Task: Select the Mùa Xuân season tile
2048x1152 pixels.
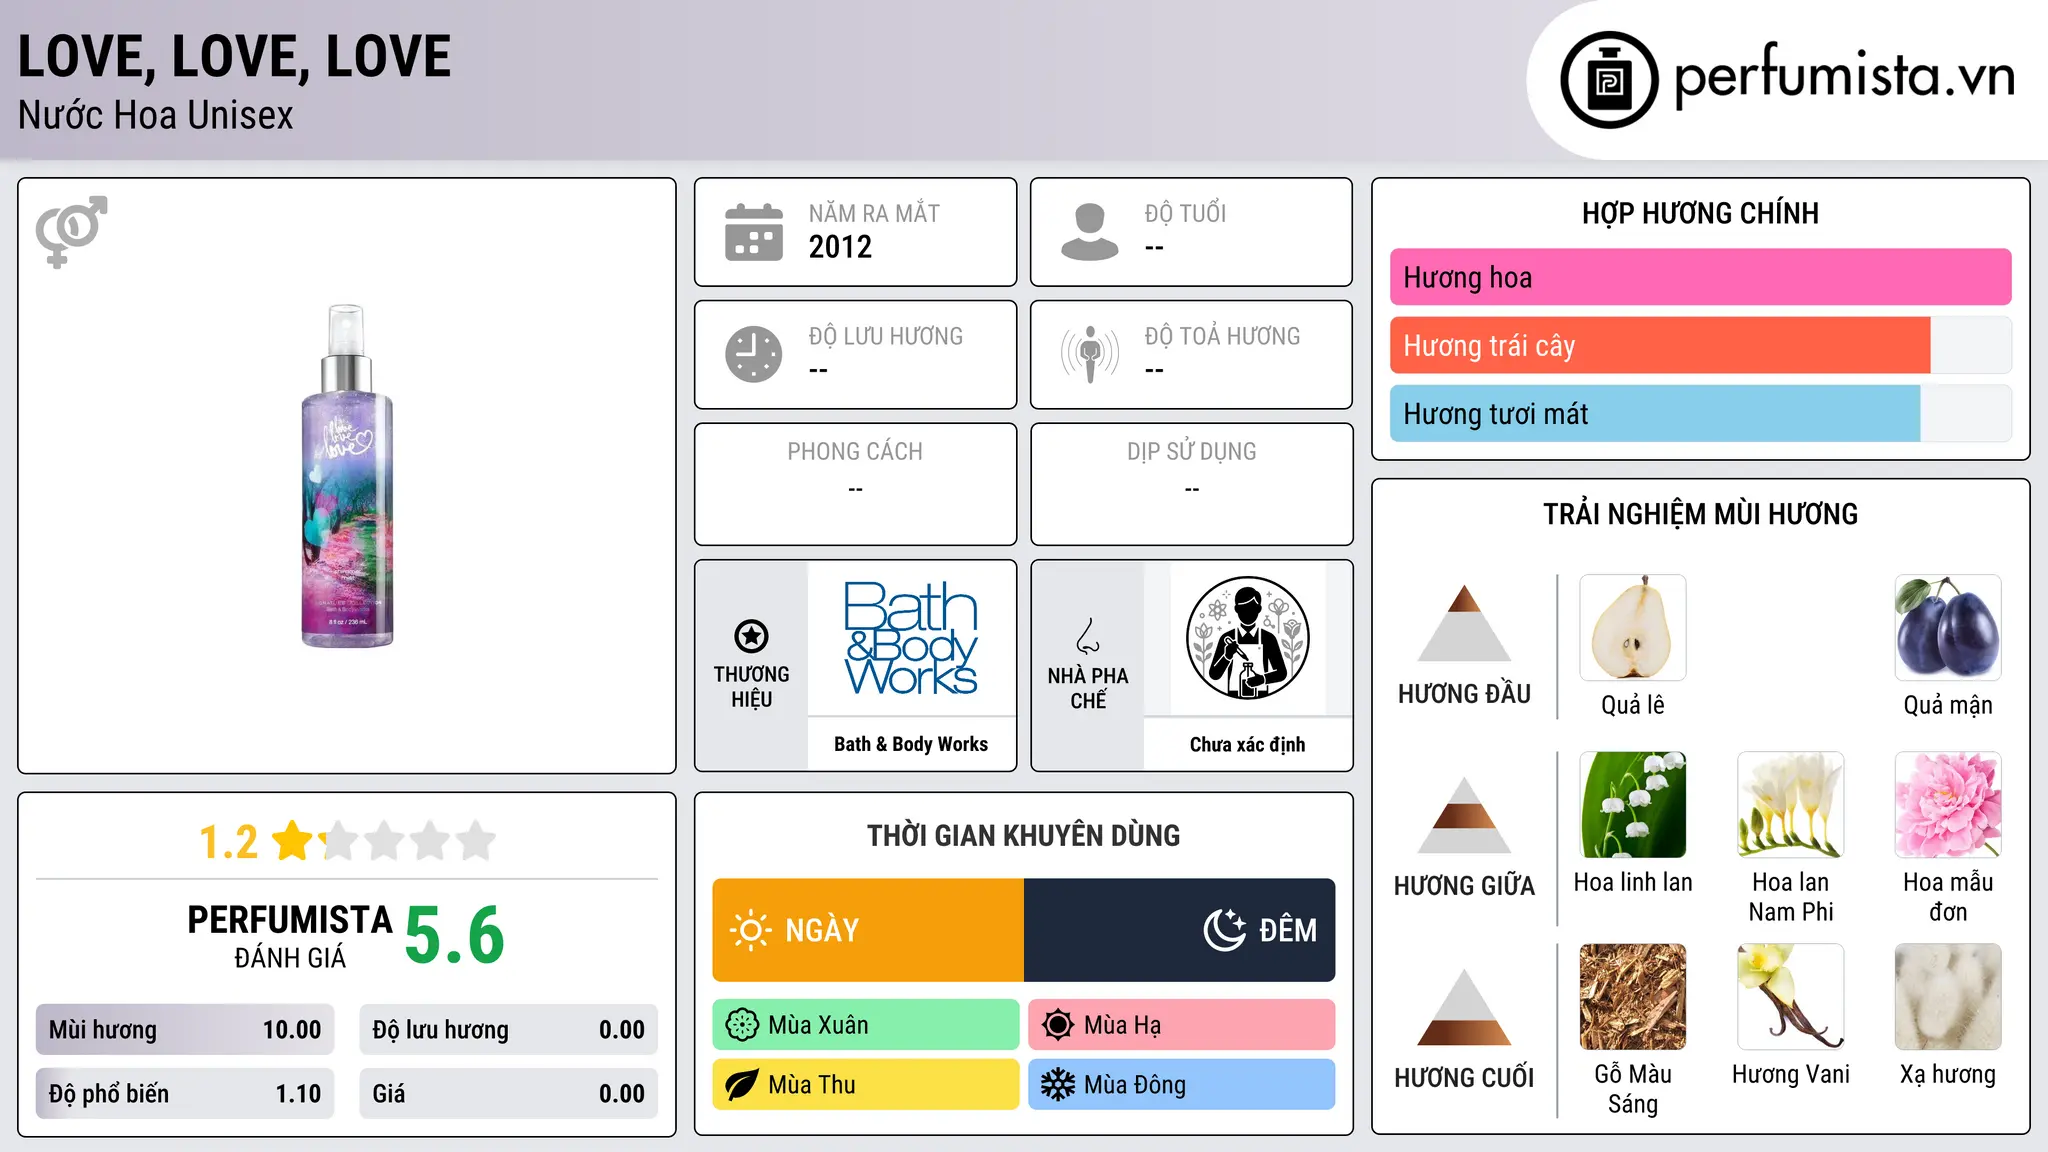Action: pyautogui.click(x=866, y=1025)
